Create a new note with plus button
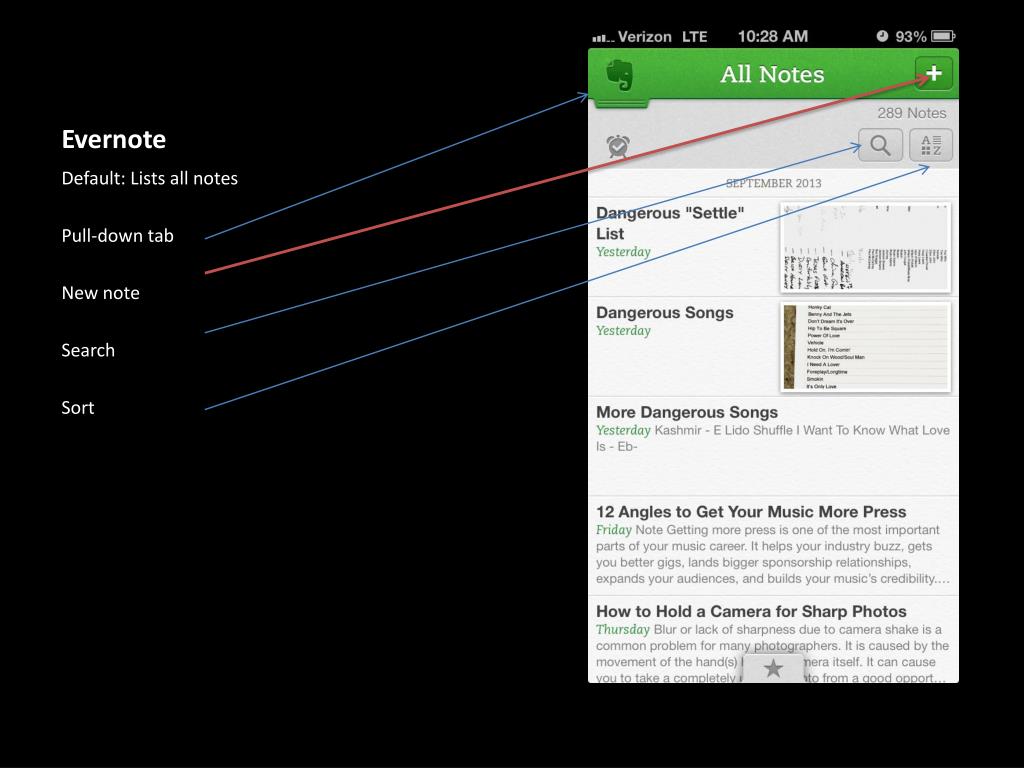The width and height of the screenshot is (1024, 768). 933,72
